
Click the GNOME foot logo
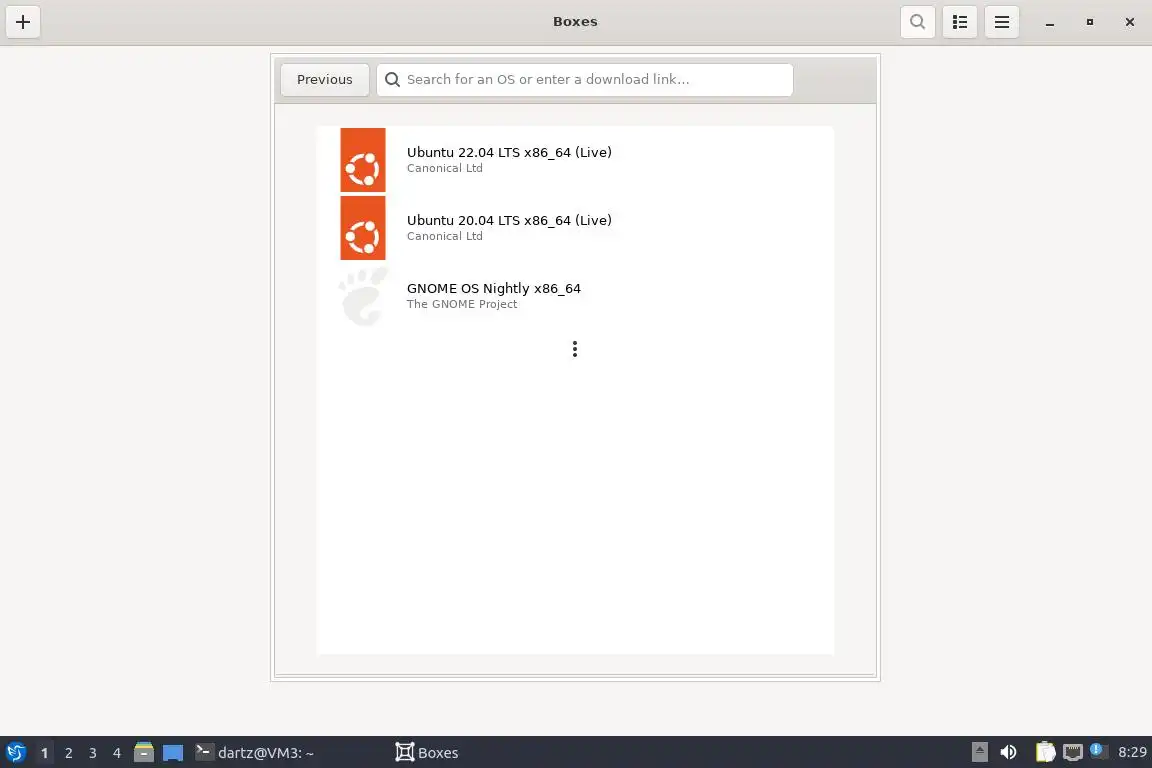tap(363, 295)
